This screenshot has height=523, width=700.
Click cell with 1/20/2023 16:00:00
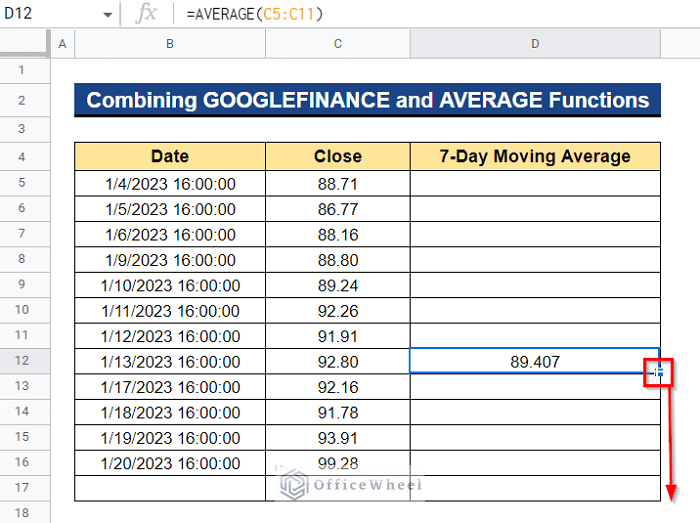click(170, 463)
